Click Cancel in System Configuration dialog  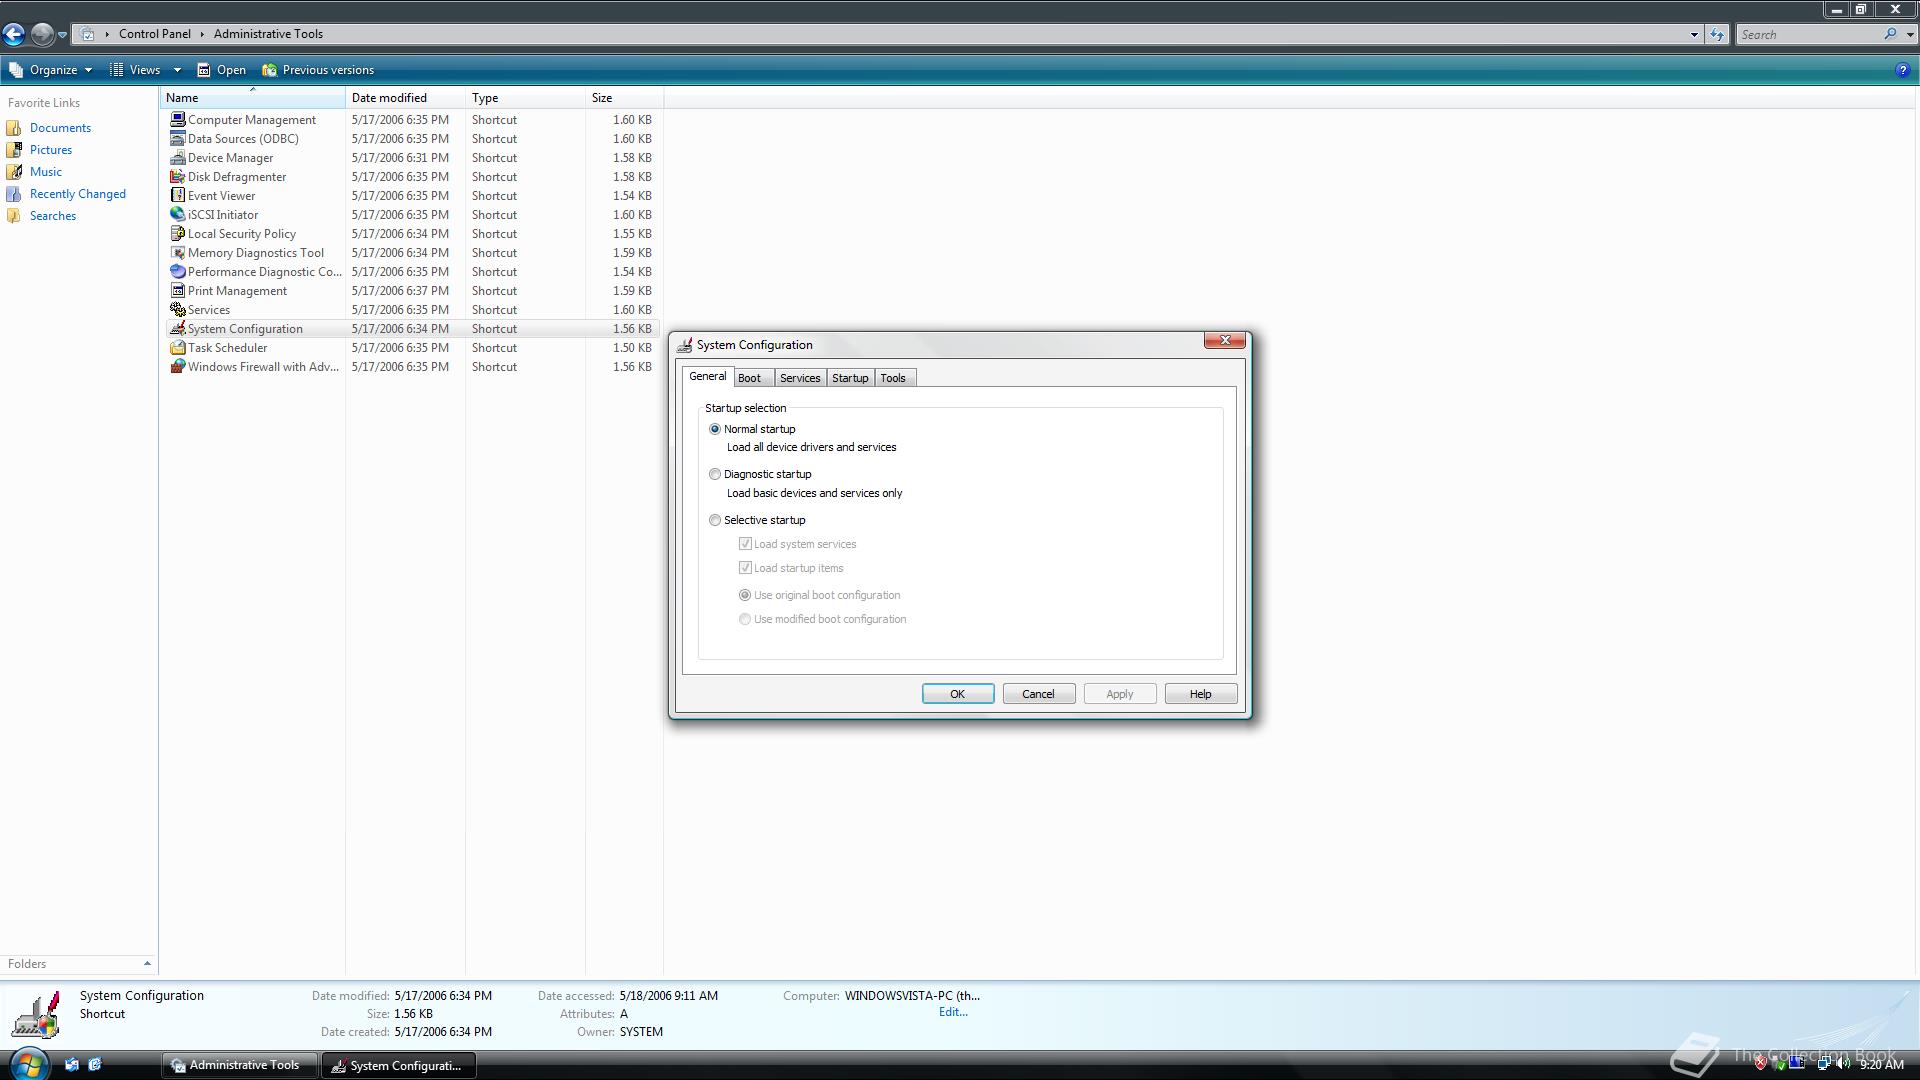[1039, 694]
